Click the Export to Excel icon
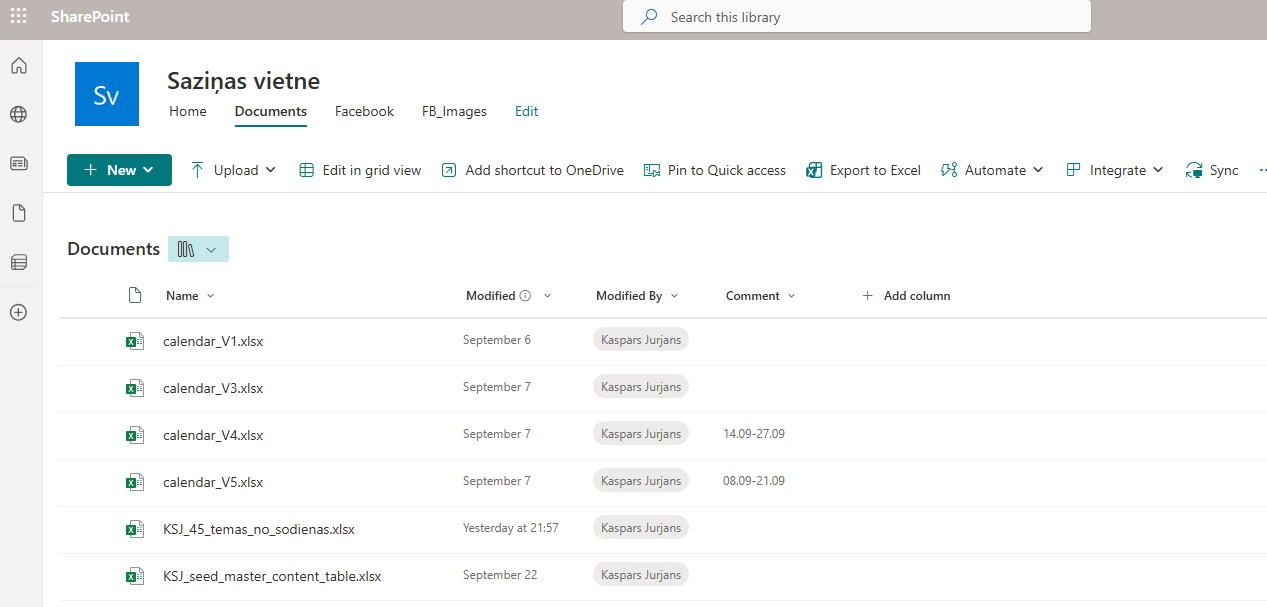The height and width of the screenshot is (607, 1267). tap(816, 170)
